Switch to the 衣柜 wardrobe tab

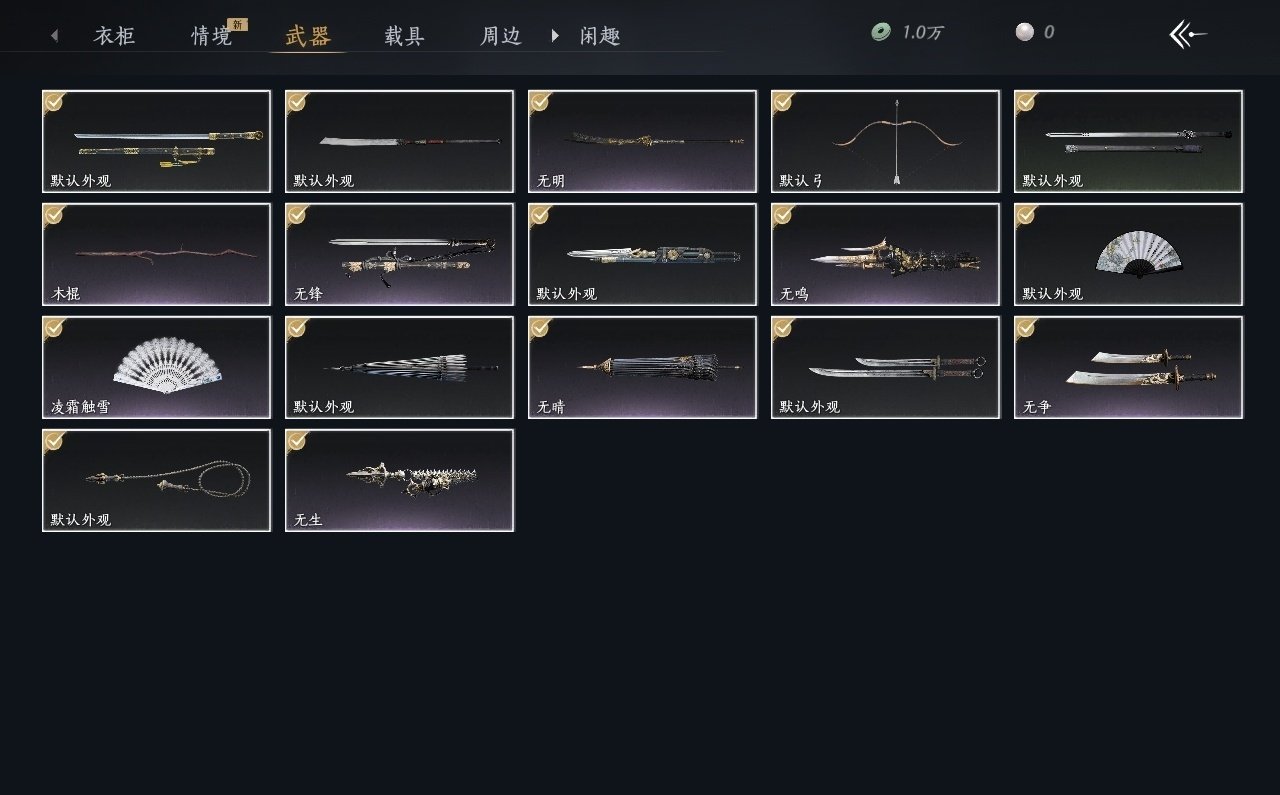point(114,37)
